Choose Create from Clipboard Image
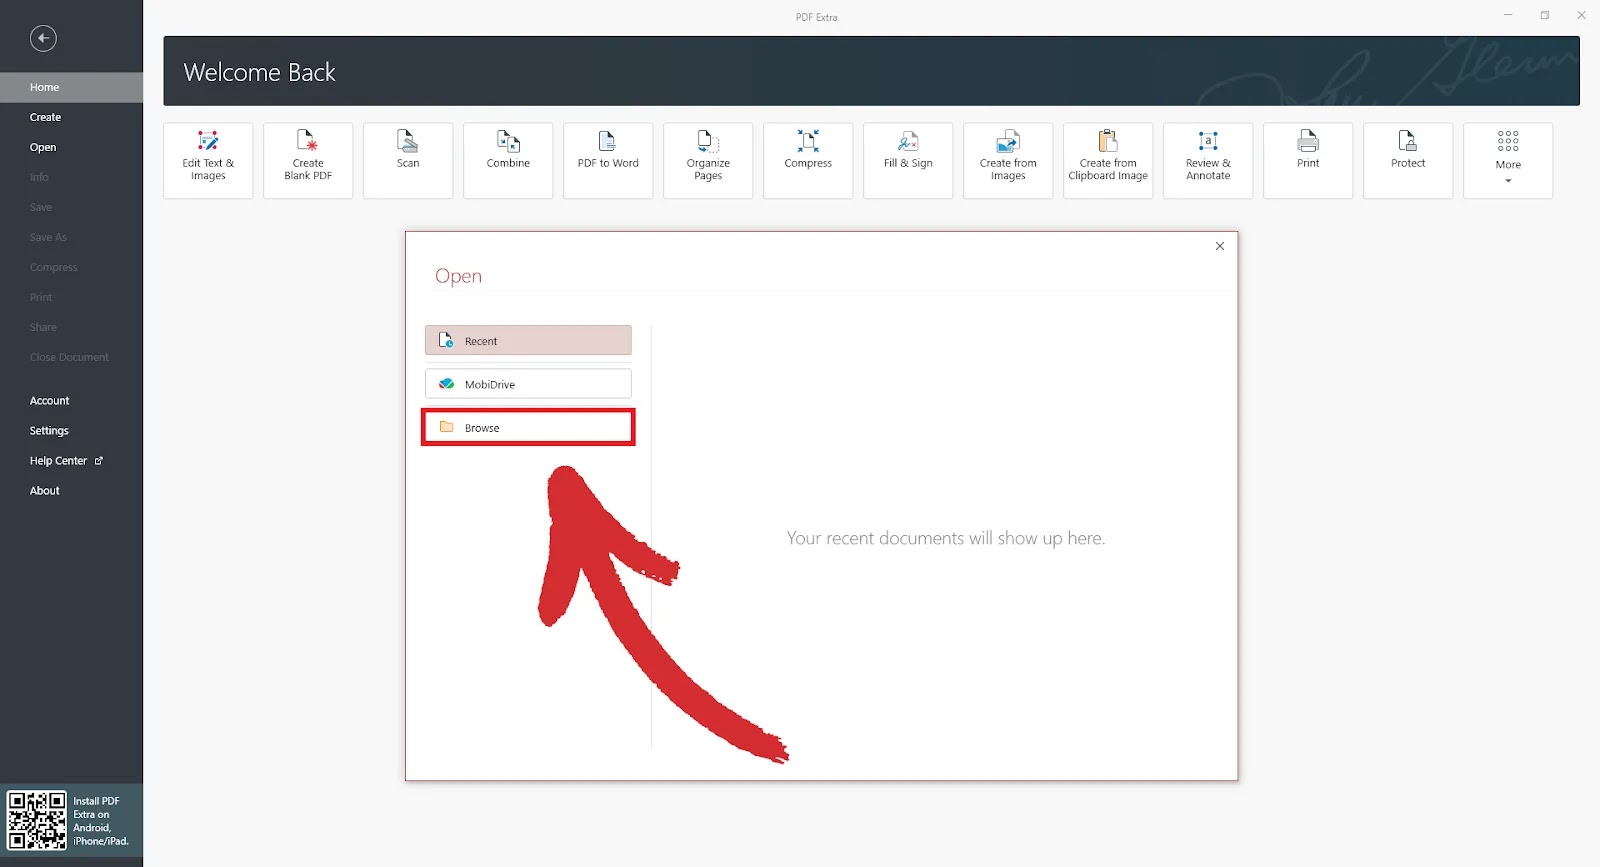This screenshot has height=867, width=1600. [1108, 160]
